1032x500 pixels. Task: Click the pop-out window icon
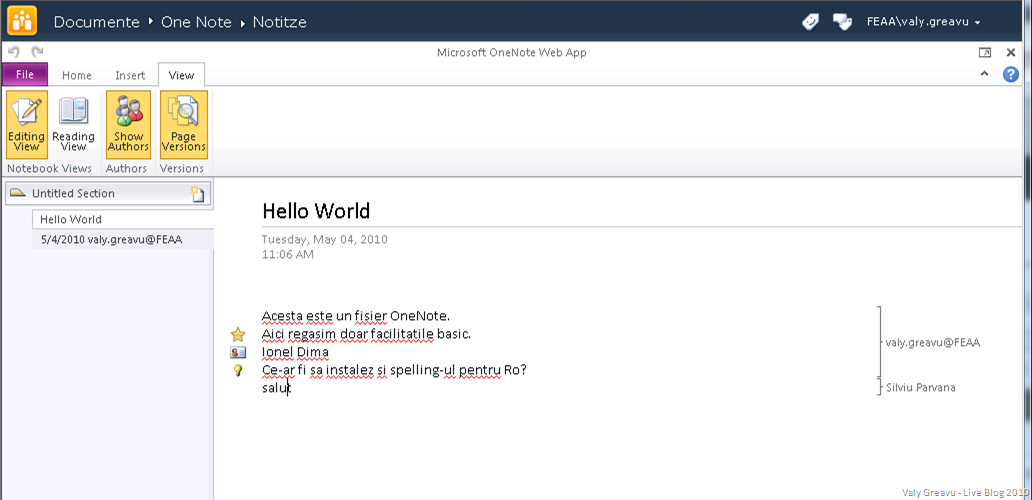click(985, 53)
